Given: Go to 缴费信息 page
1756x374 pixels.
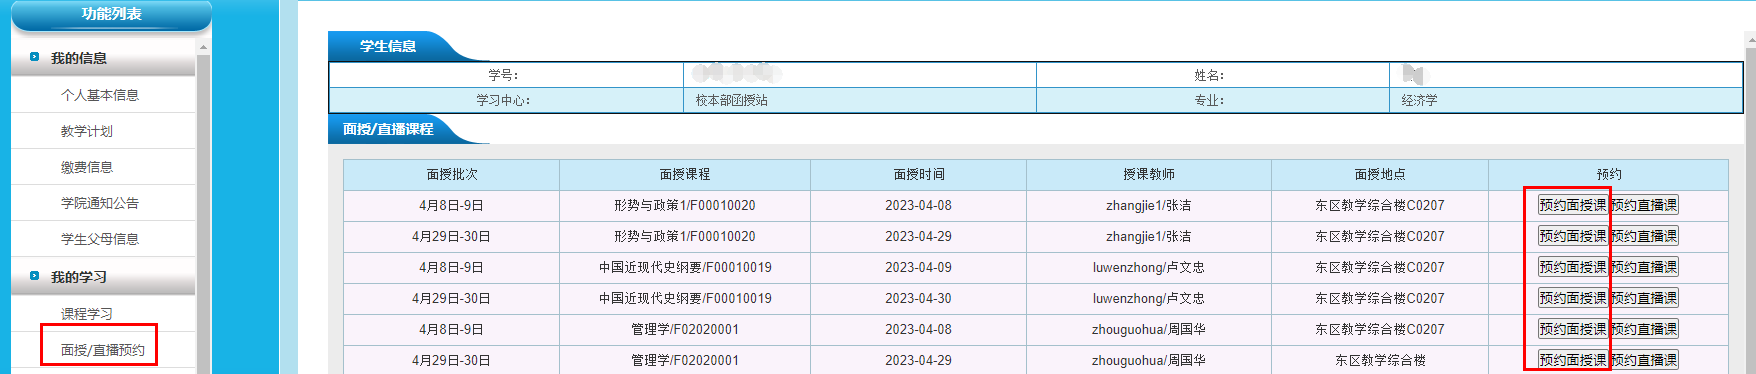Looking at the screenshot, I should click(x=87, y=167).
